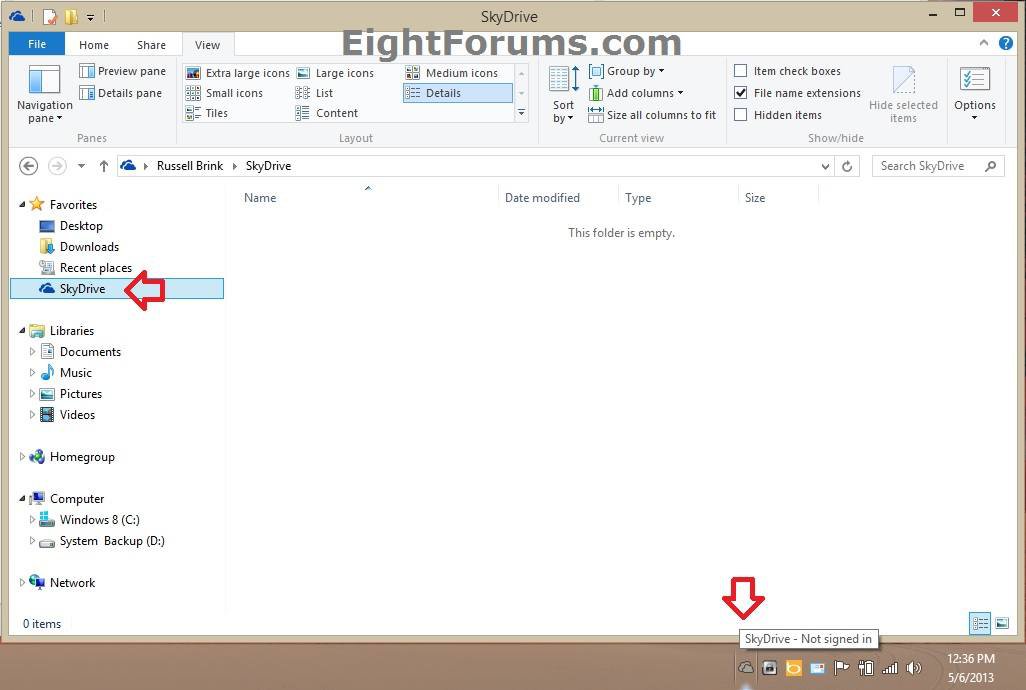Image resolution: width=1026 pixels, height=690 pixels.
Task: Switch layout to Large icons
Action: [x=335, y=73]
